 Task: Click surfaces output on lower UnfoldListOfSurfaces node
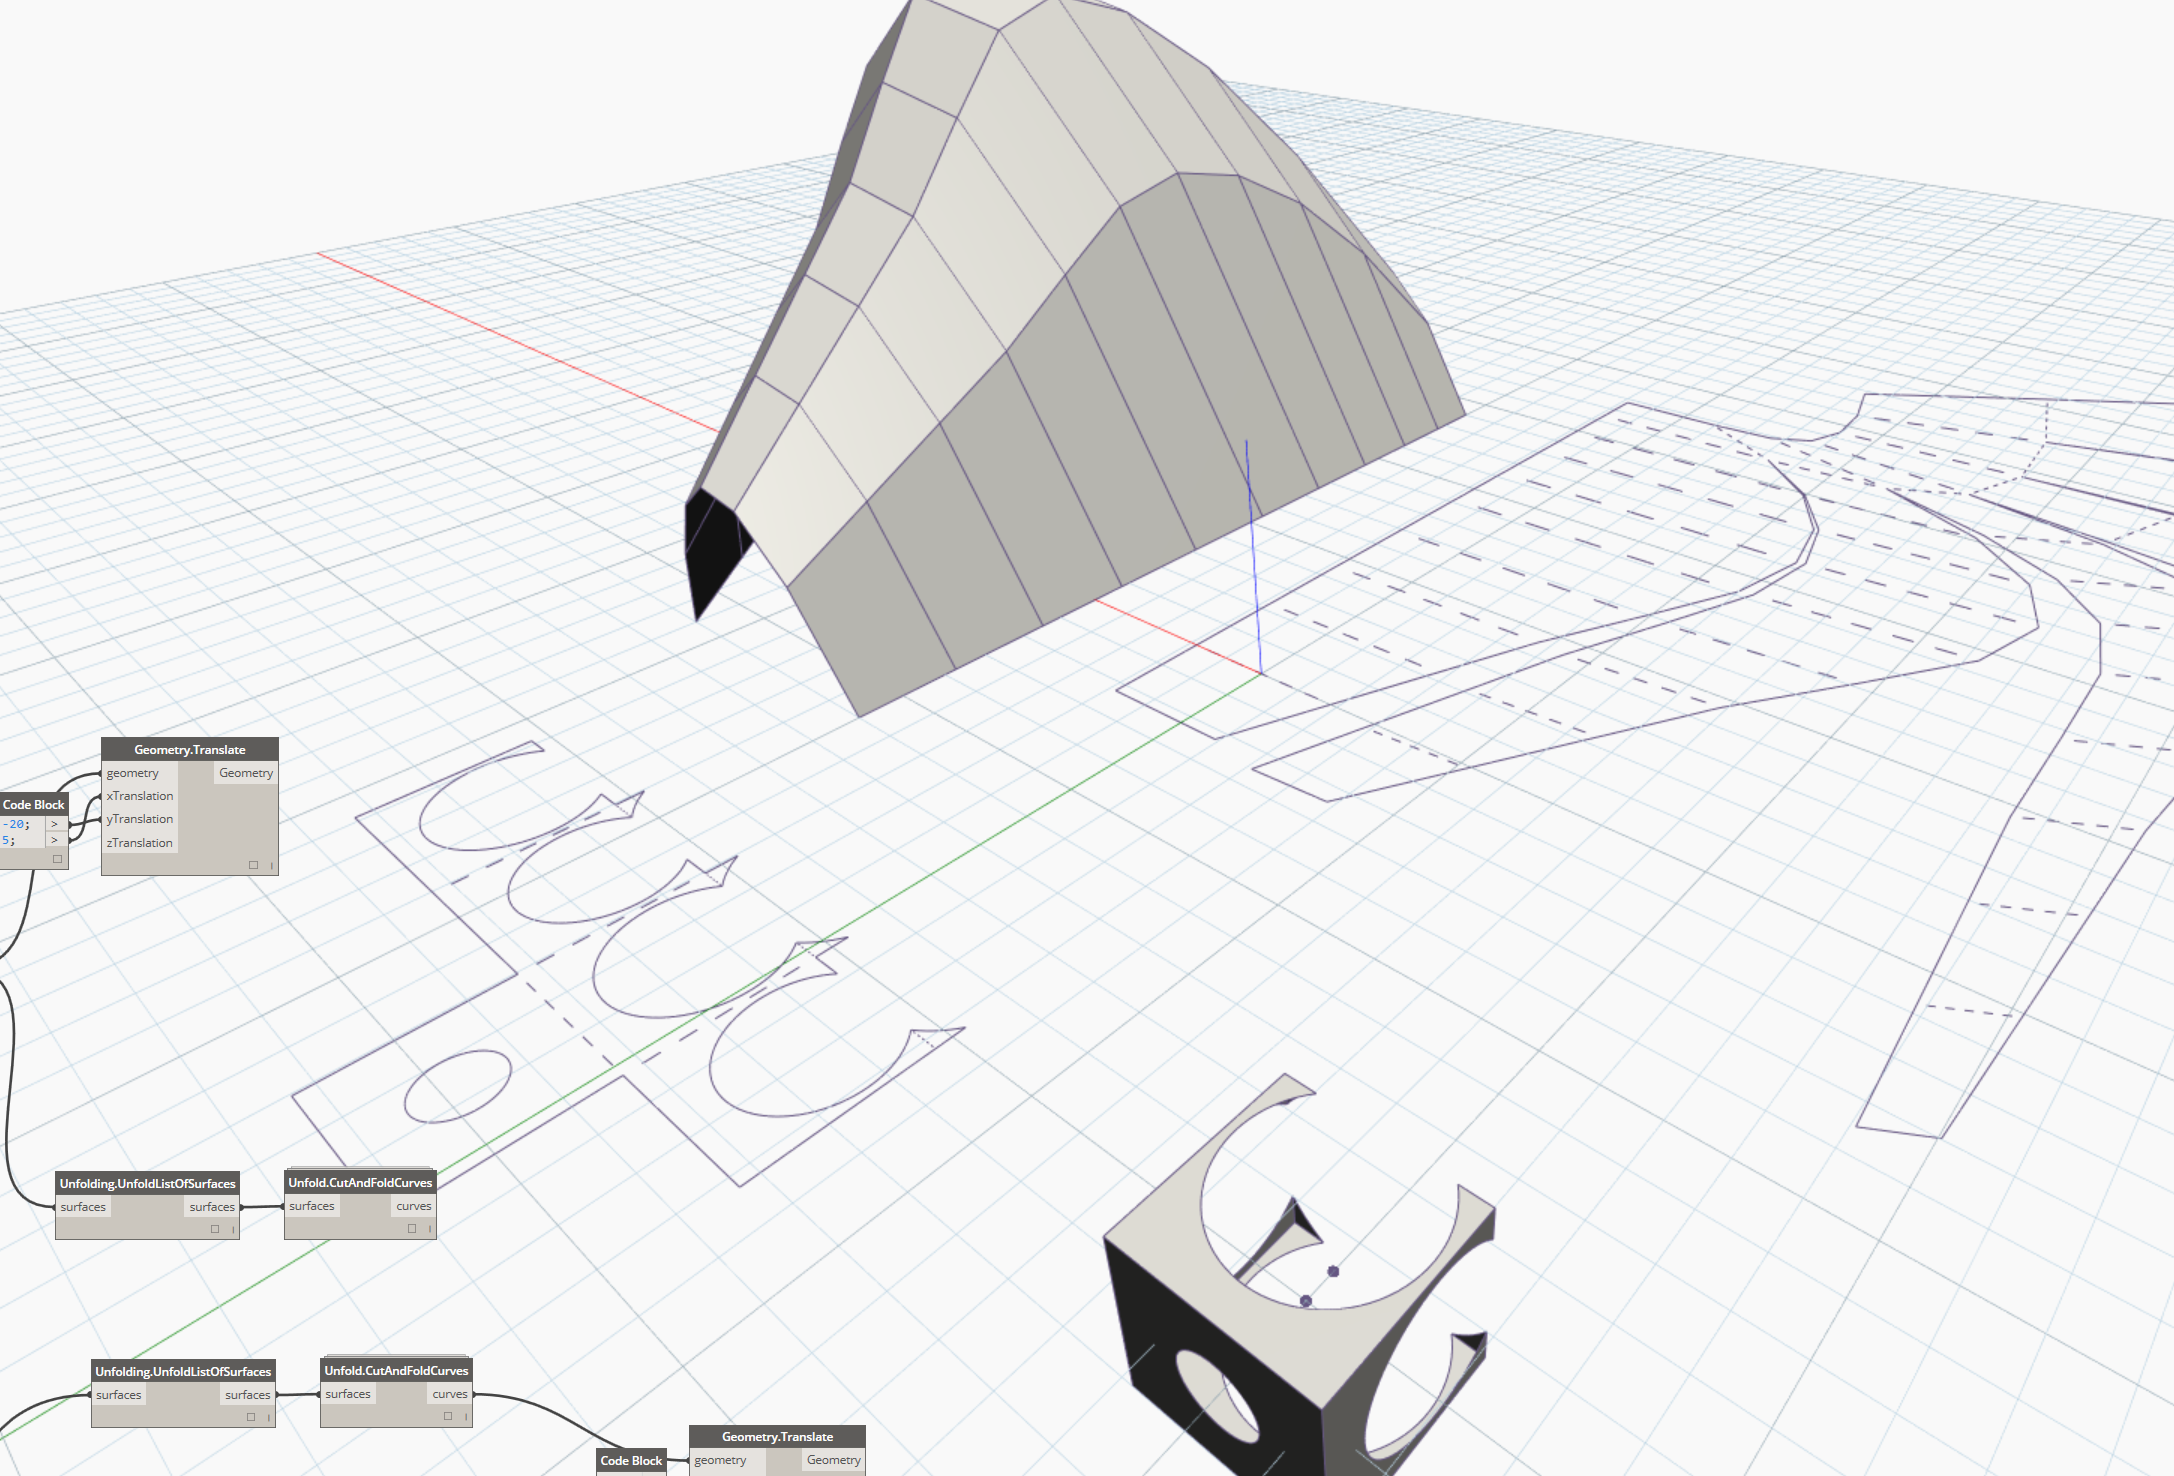(248, 1395)
